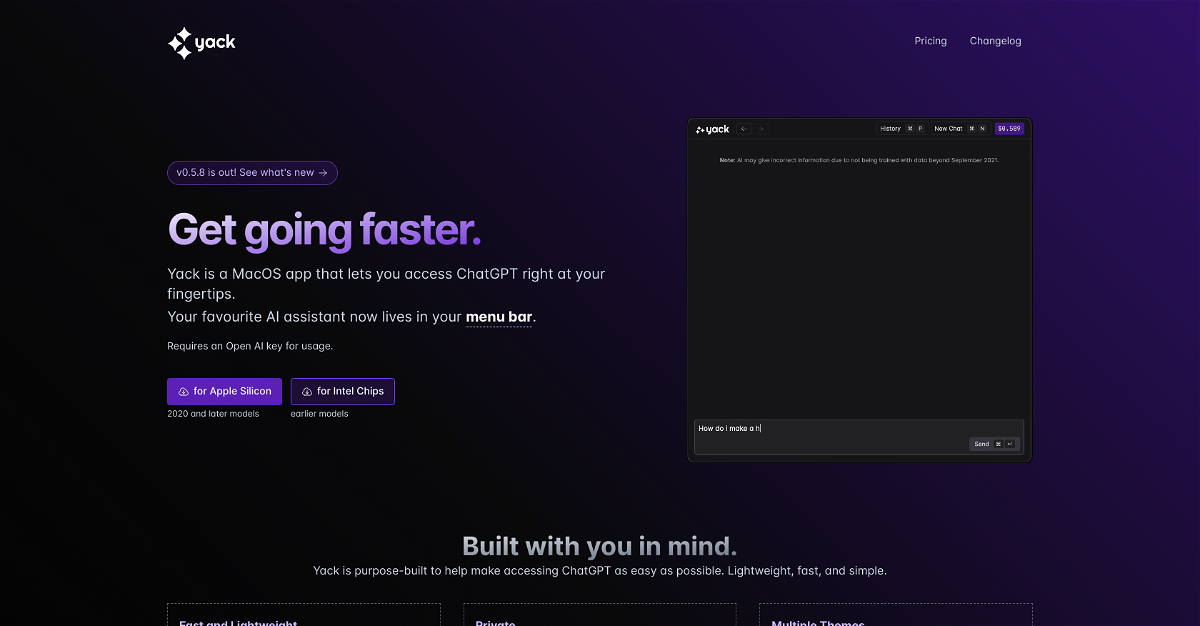Download Yack for Intel Chips

tap(343, 391)
